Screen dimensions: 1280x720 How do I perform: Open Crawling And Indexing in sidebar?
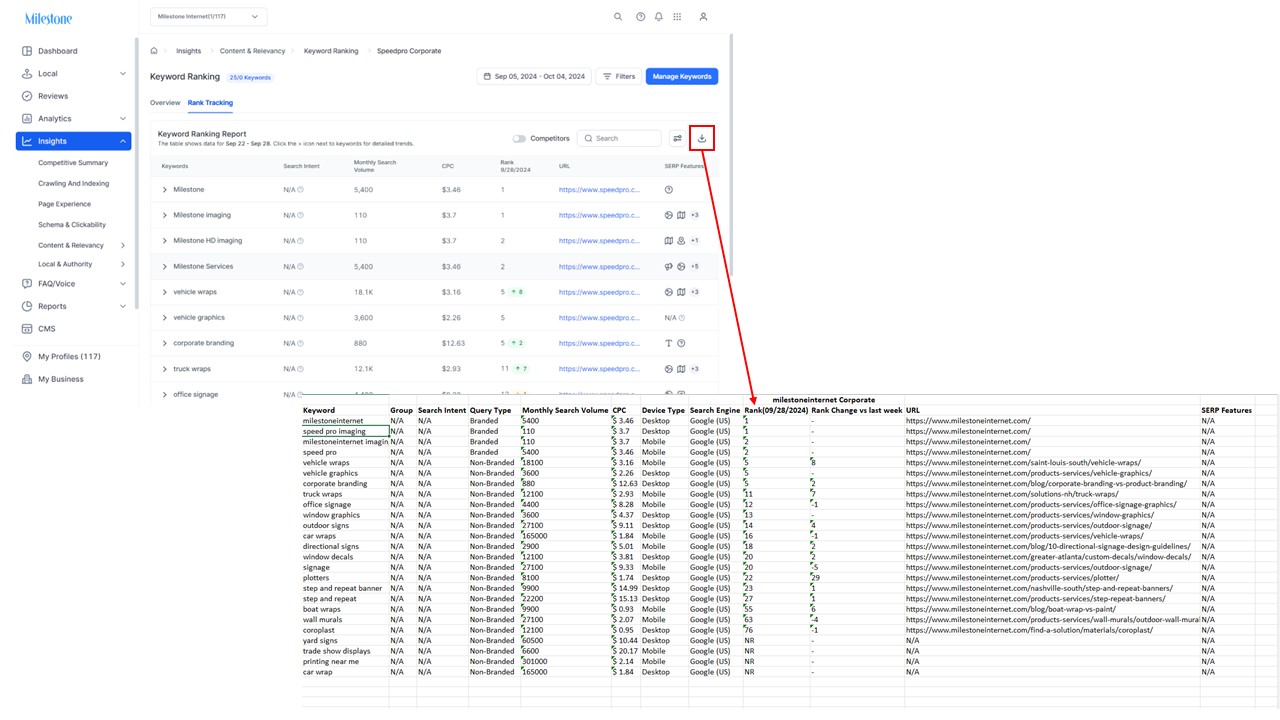click(74, 184)
